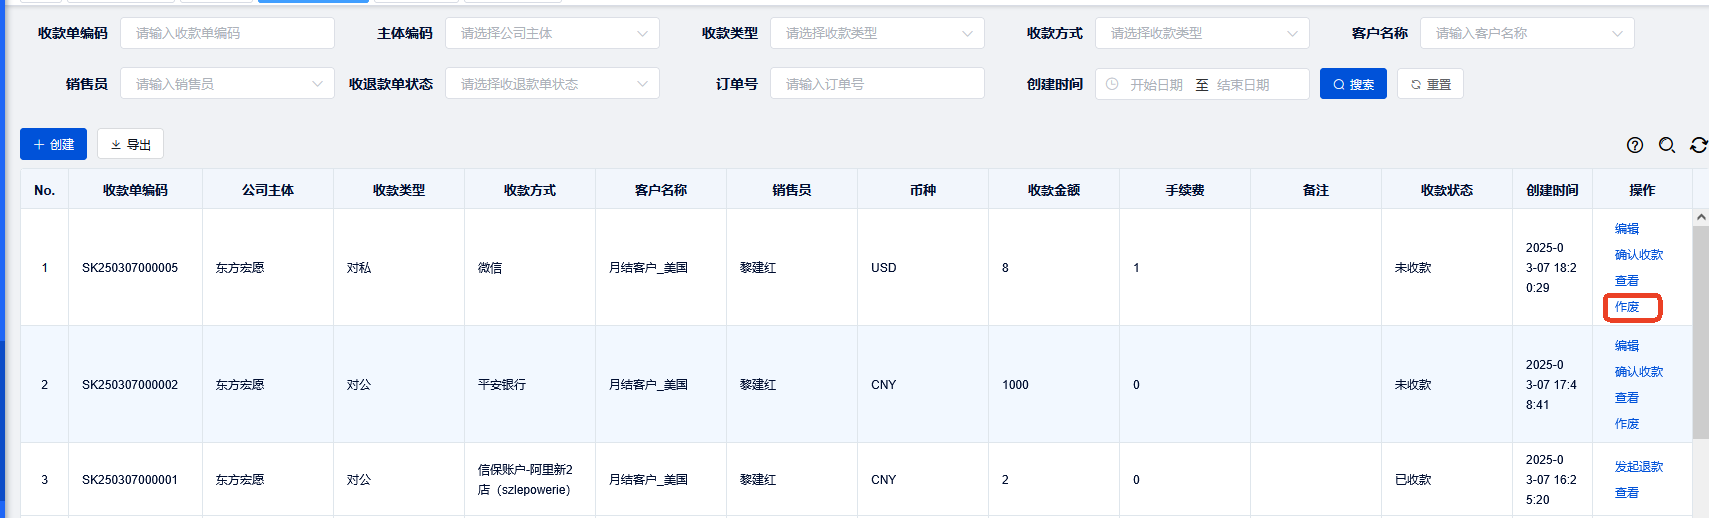Click the refresh icon above the table
The height and width of the screenshot is (518, 1709).
pos(1698,145)
